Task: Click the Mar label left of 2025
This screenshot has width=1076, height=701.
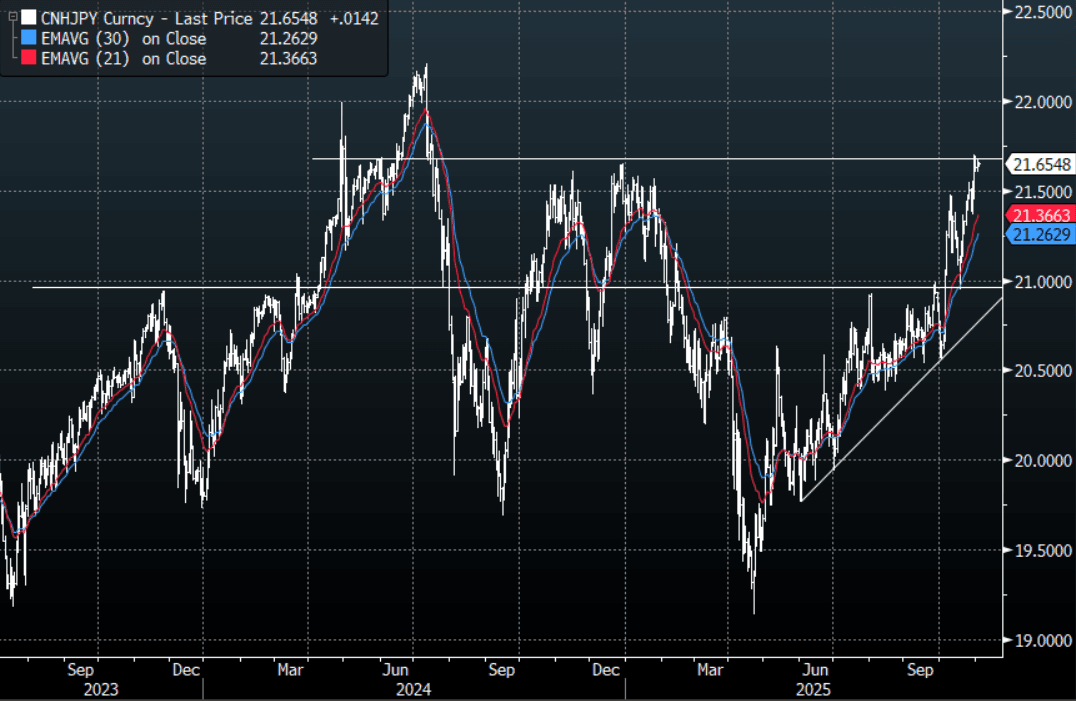Action: [x=711, y=670]
